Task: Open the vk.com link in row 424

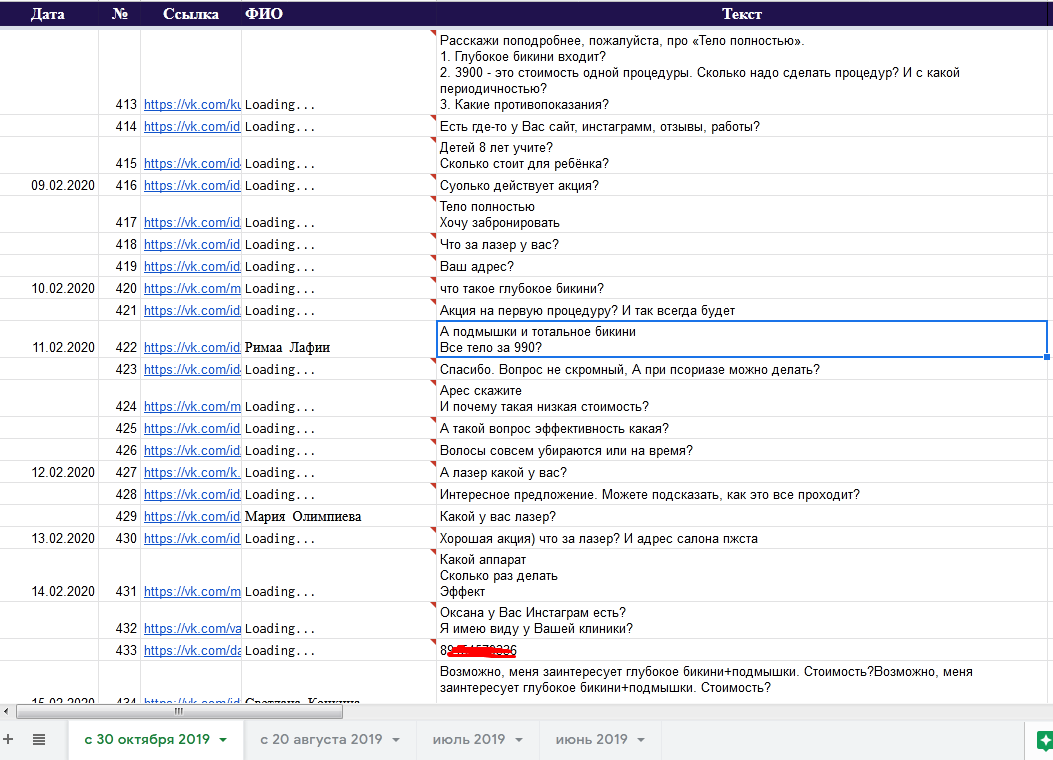Action: (192, 407)
